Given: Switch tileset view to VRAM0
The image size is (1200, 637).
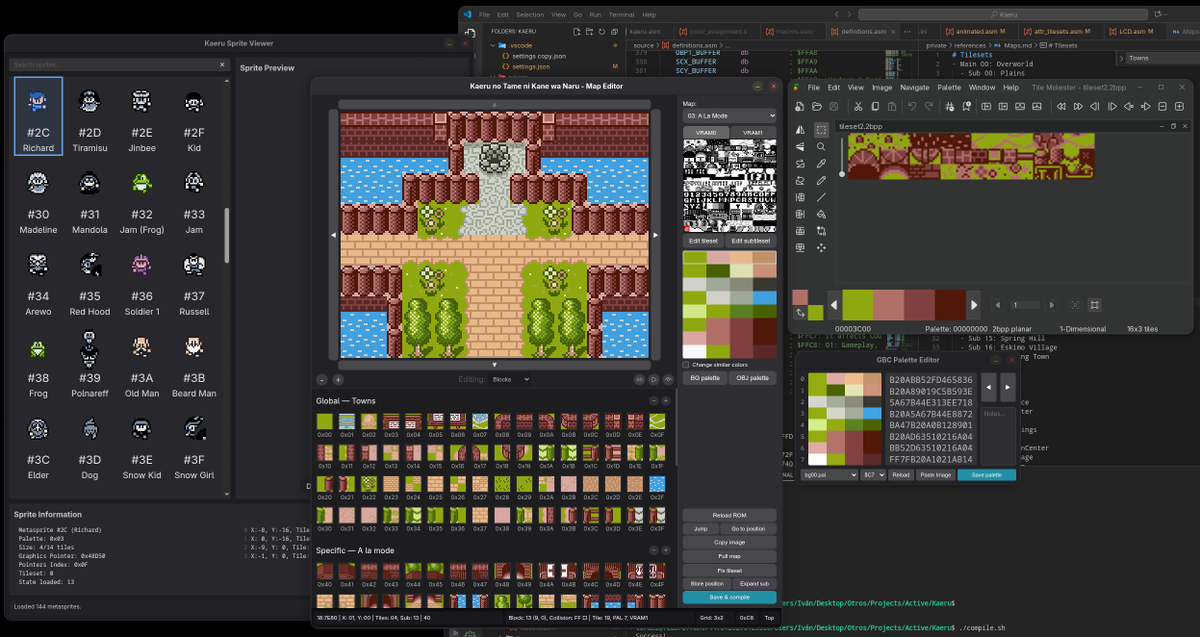Looking at the screenshot, I should tap(705, 132).
